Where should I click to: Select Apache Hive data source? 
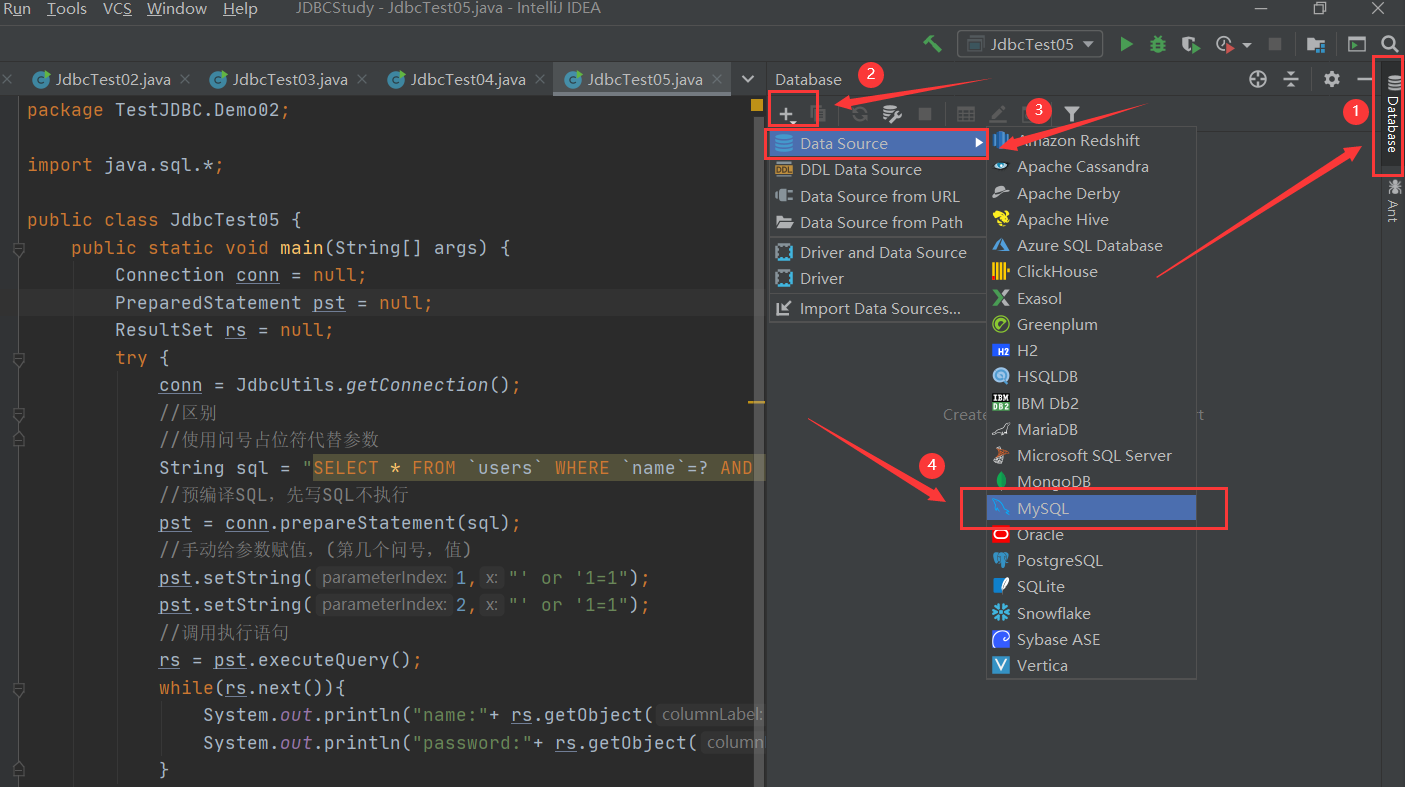click(x=1091, y=219)
